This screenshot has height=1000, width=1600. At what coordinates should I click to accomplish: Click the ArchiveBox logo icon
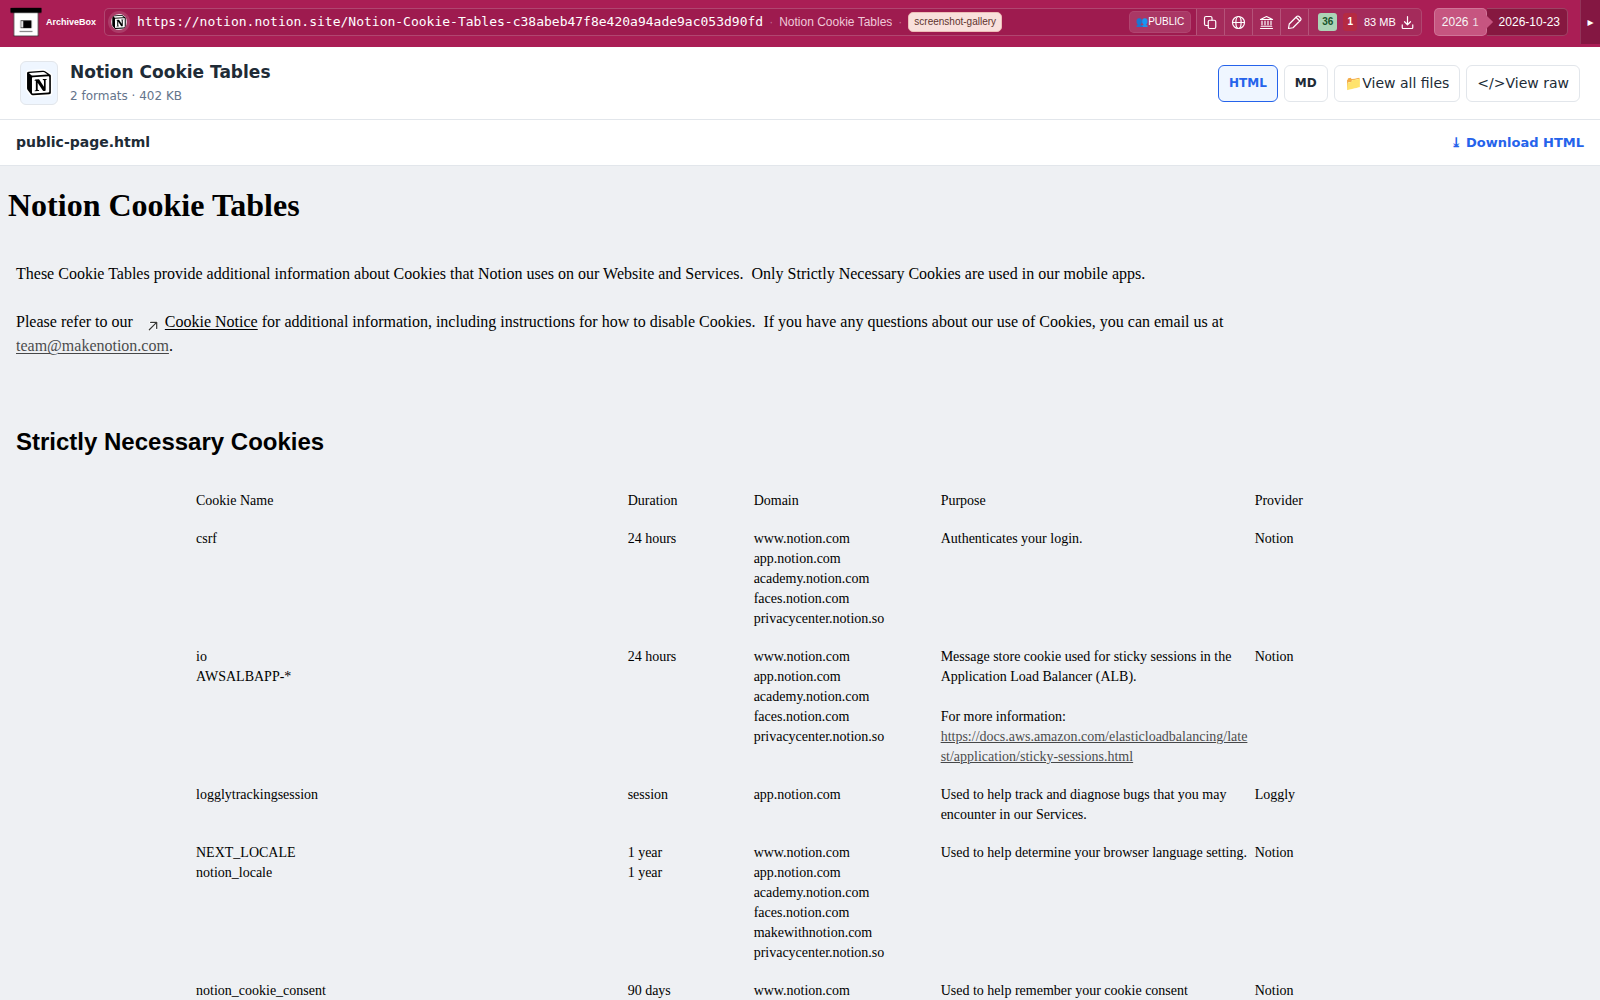pyautogui.click(x=26, y=22)
